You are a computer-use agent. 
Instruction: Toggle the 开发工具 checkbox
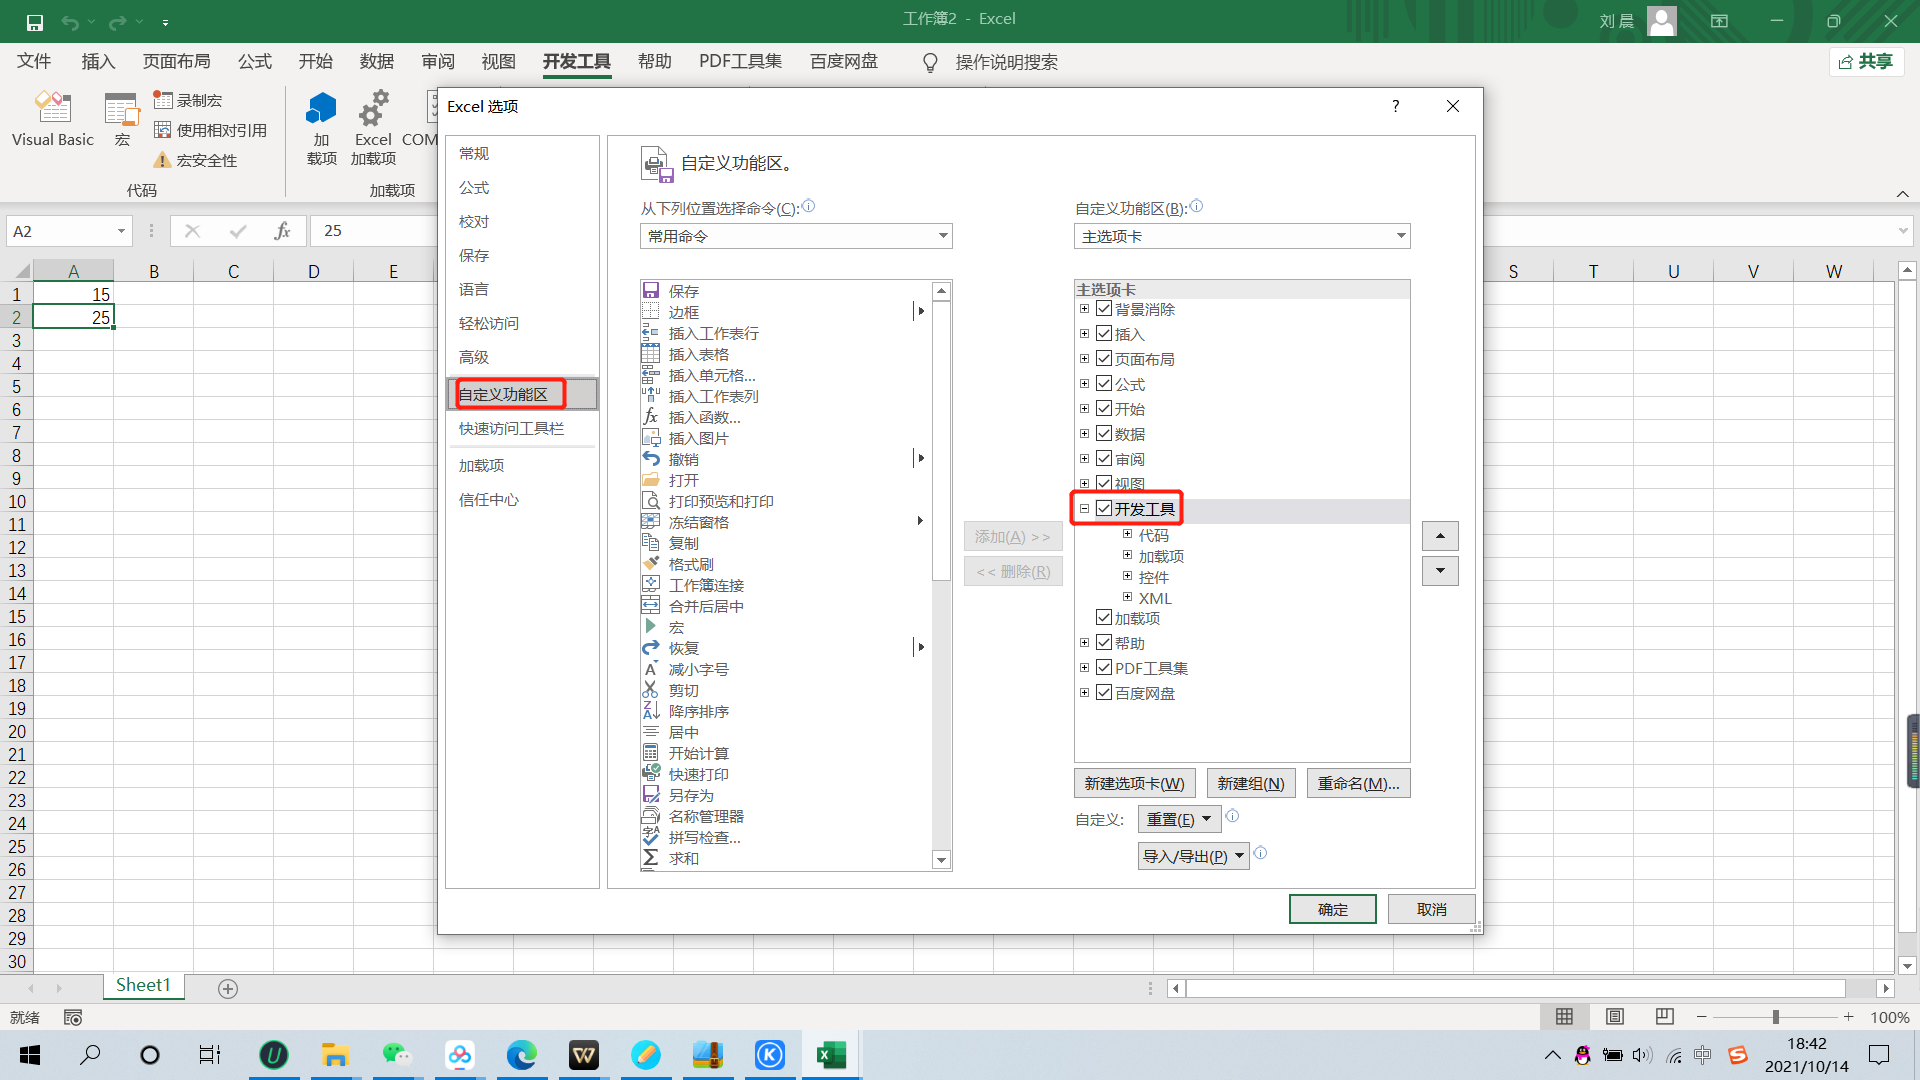click(x=1104, y=509)
